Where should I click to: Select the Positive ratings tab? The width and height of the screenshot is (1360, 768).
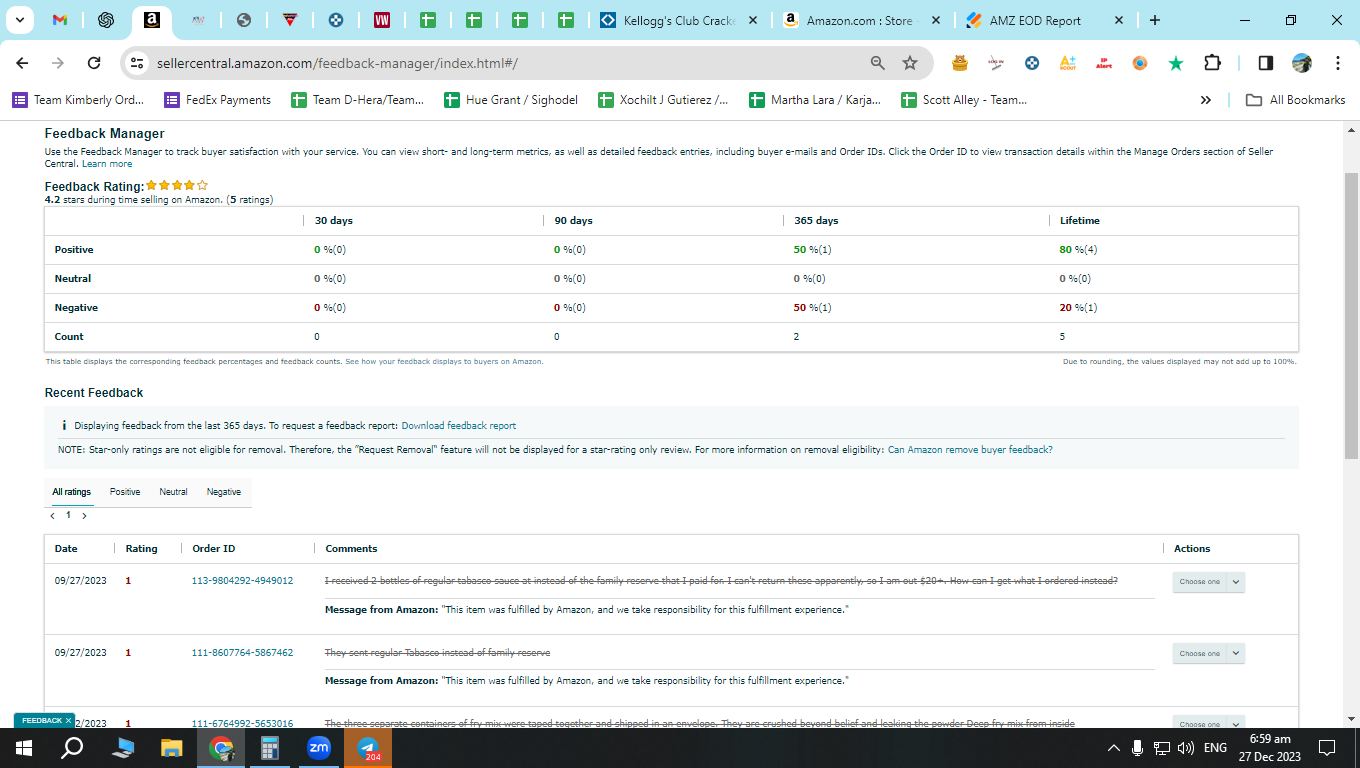(125, 492)
